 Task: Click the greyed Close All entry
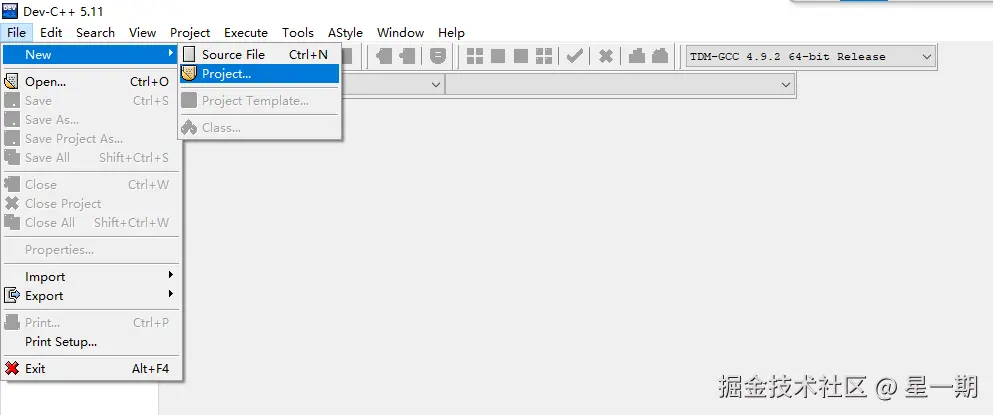point(92,222)
